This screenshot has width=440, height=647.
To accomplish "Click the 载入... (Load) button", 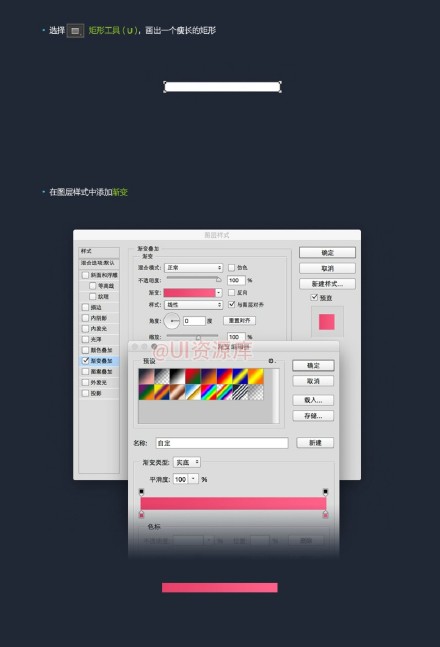I will click(313, 400).
